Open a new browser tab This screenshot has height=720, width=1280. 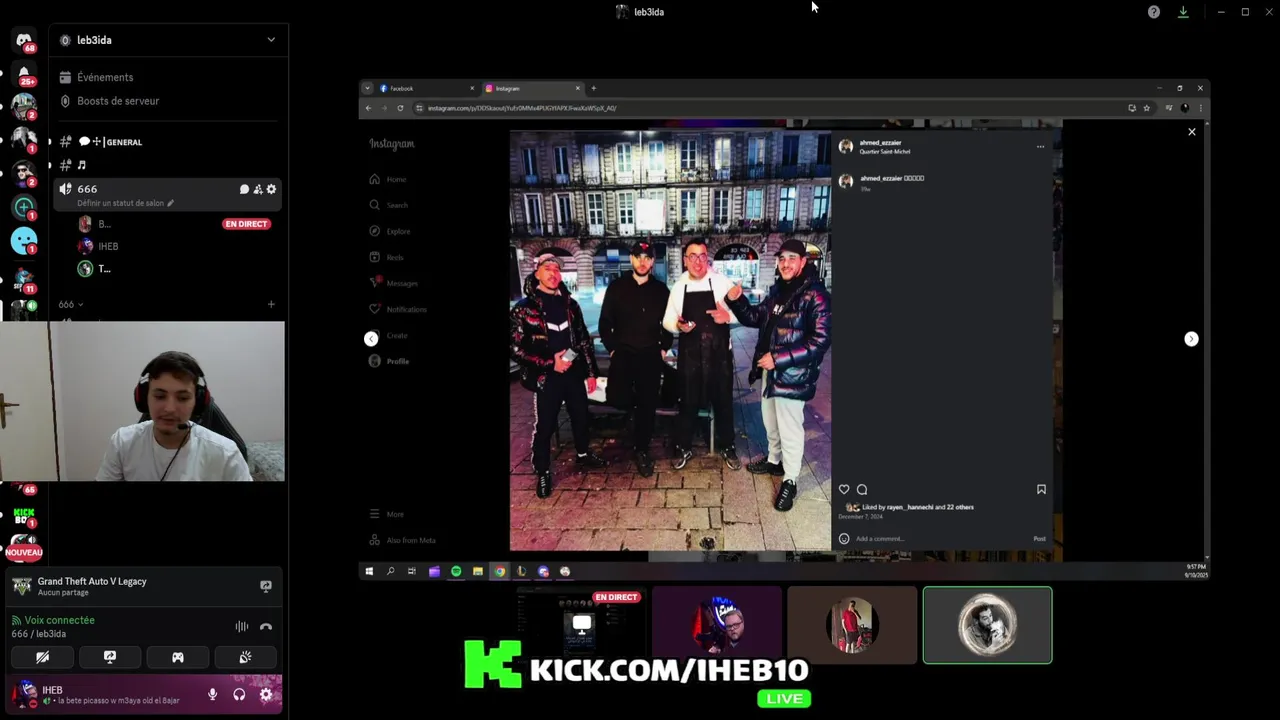[x=593, y=88]
